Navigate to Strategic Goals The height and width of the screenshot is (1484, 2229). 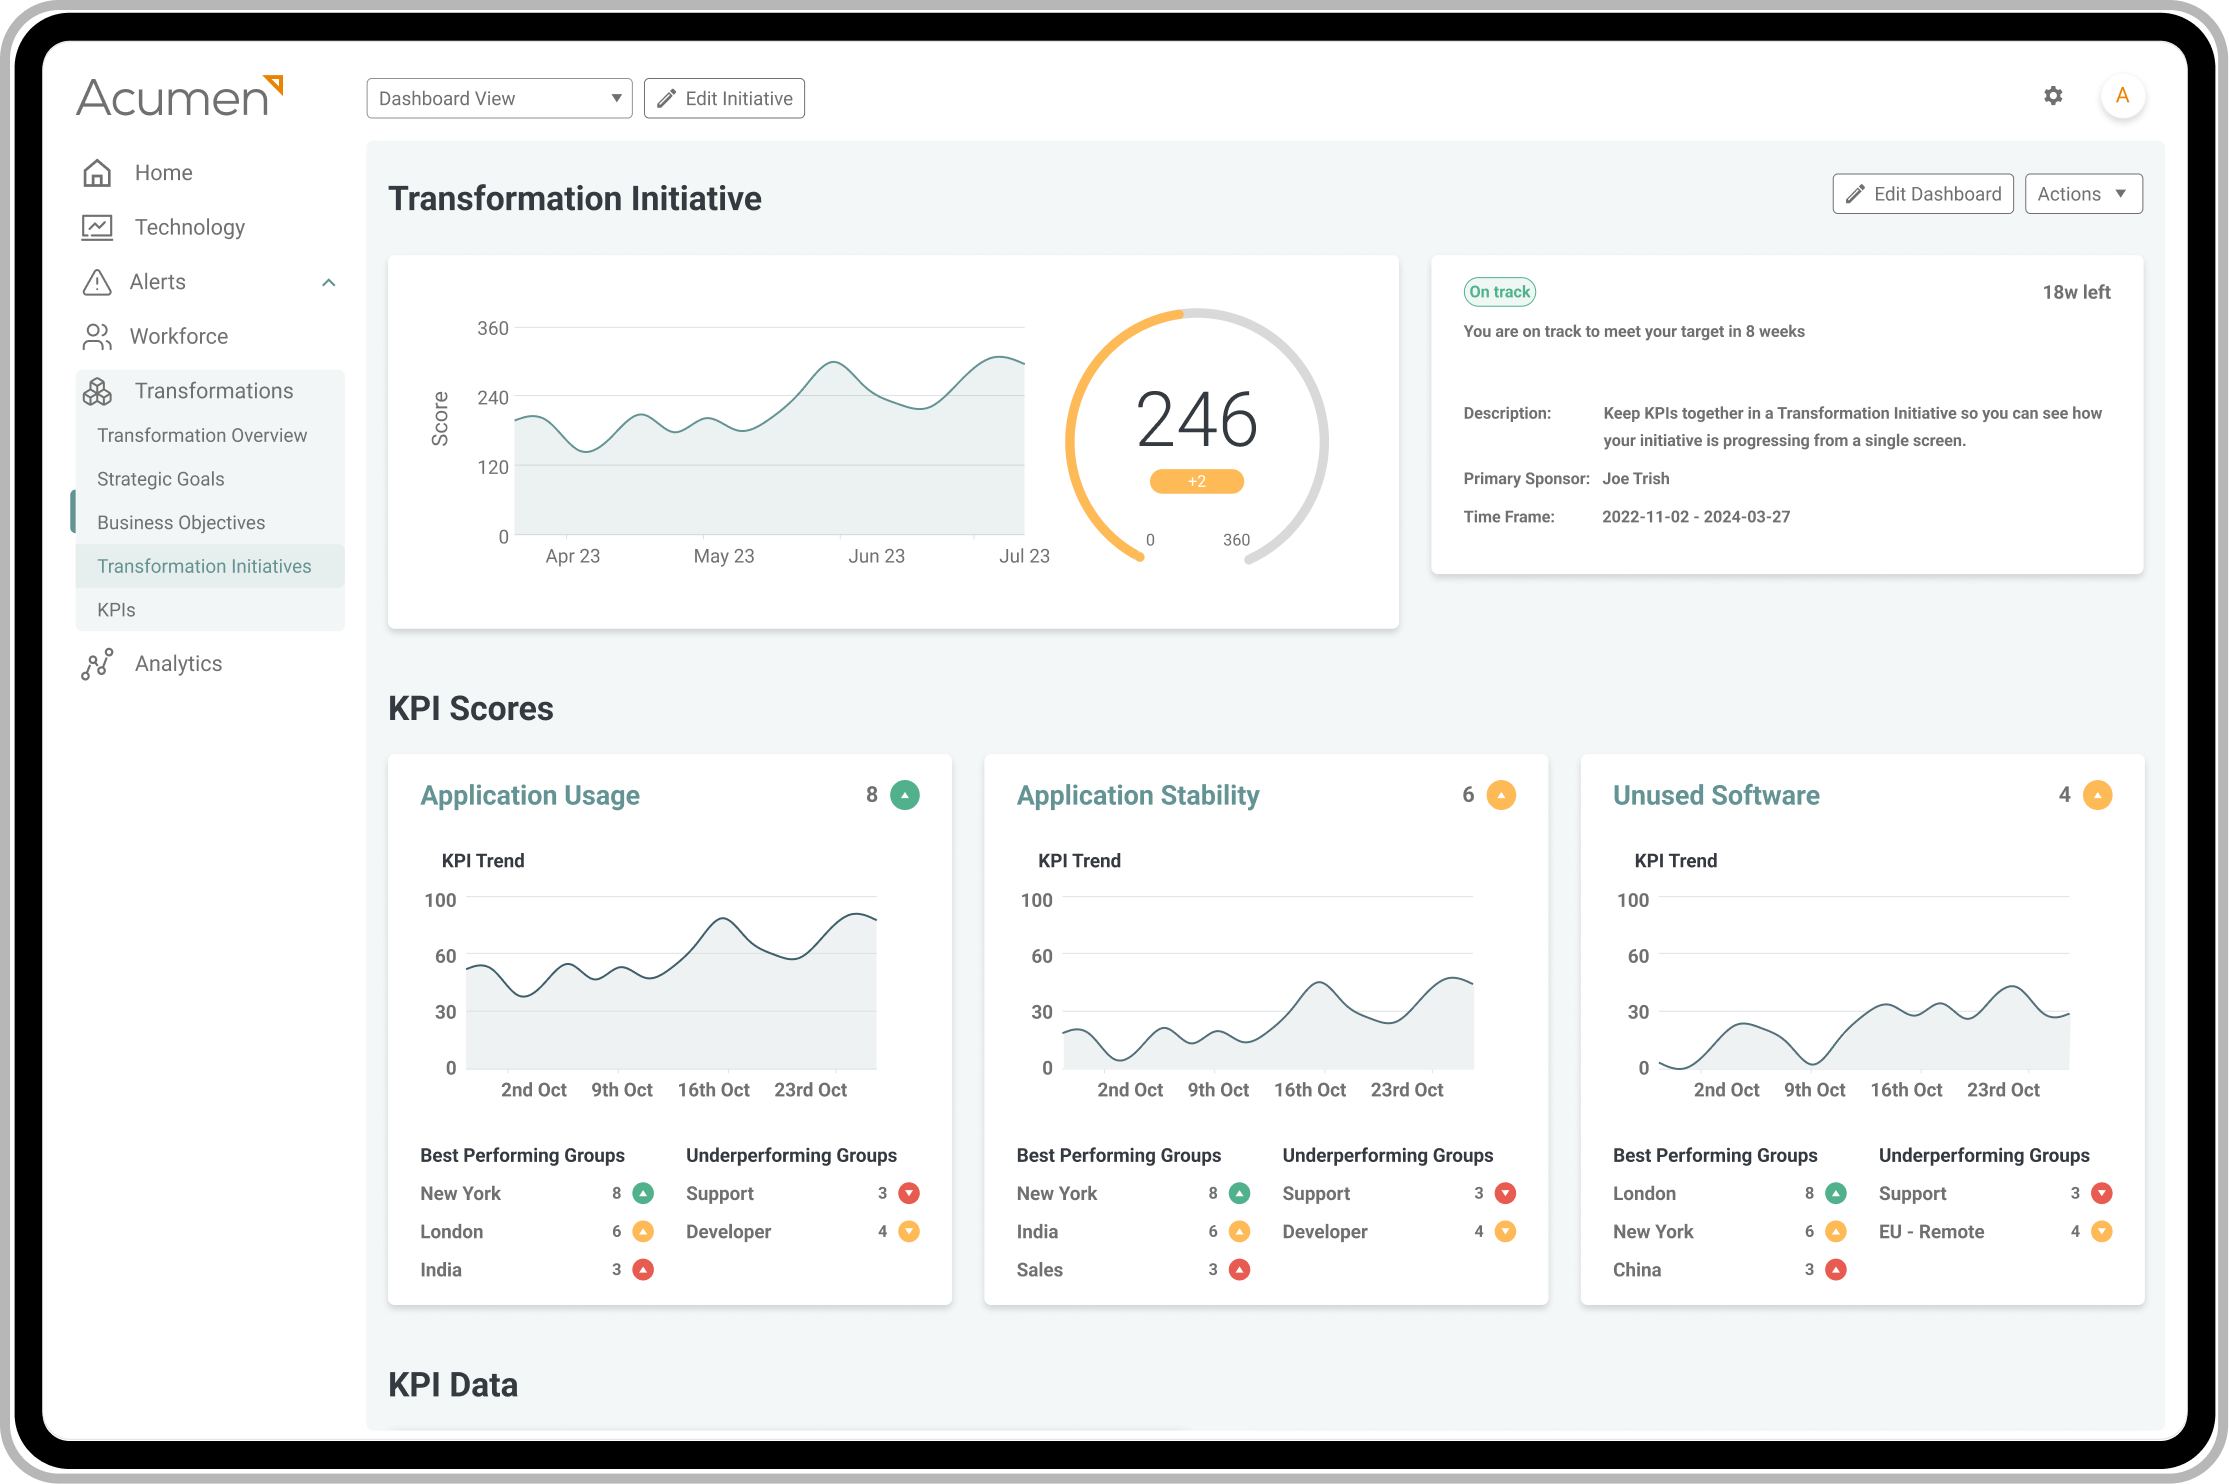pos(160,479)
